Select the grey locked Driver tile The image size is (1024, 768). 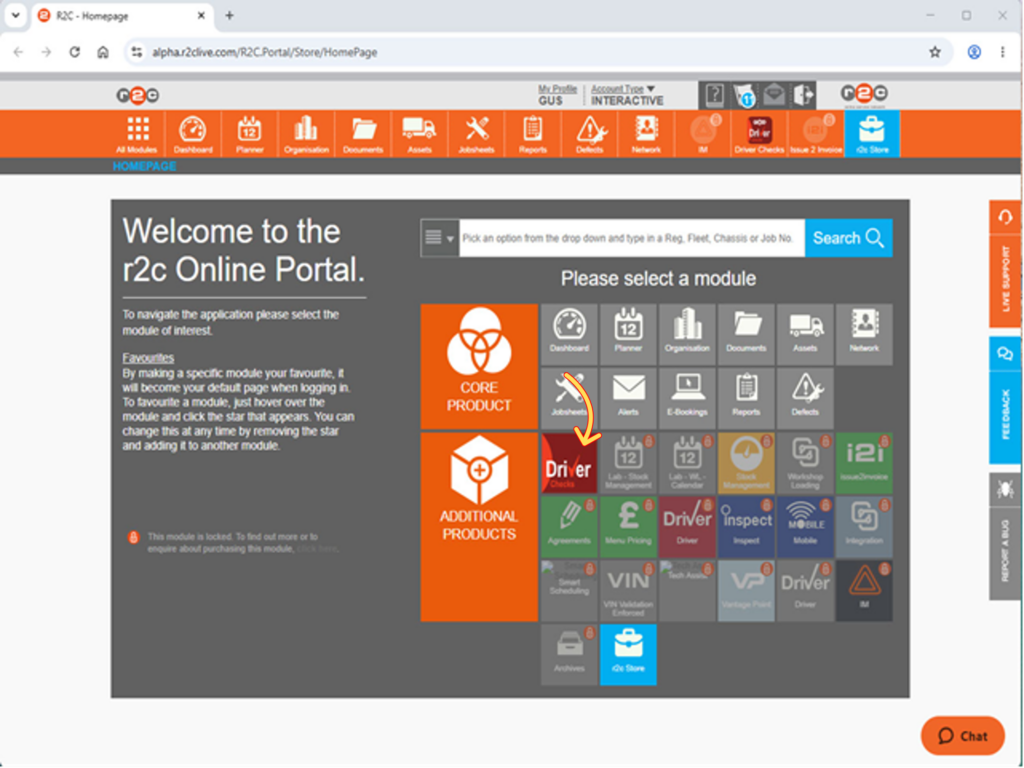click(805, 590)
